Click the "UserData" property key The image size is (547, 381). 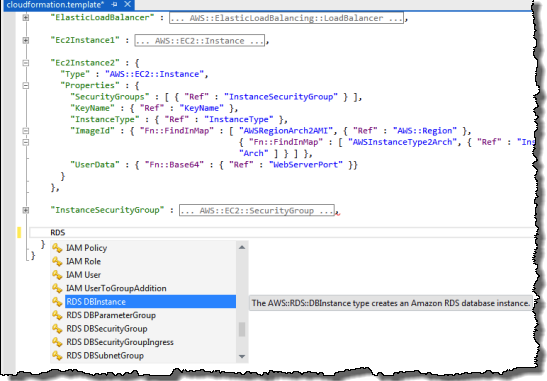click(x=95, y=165)
